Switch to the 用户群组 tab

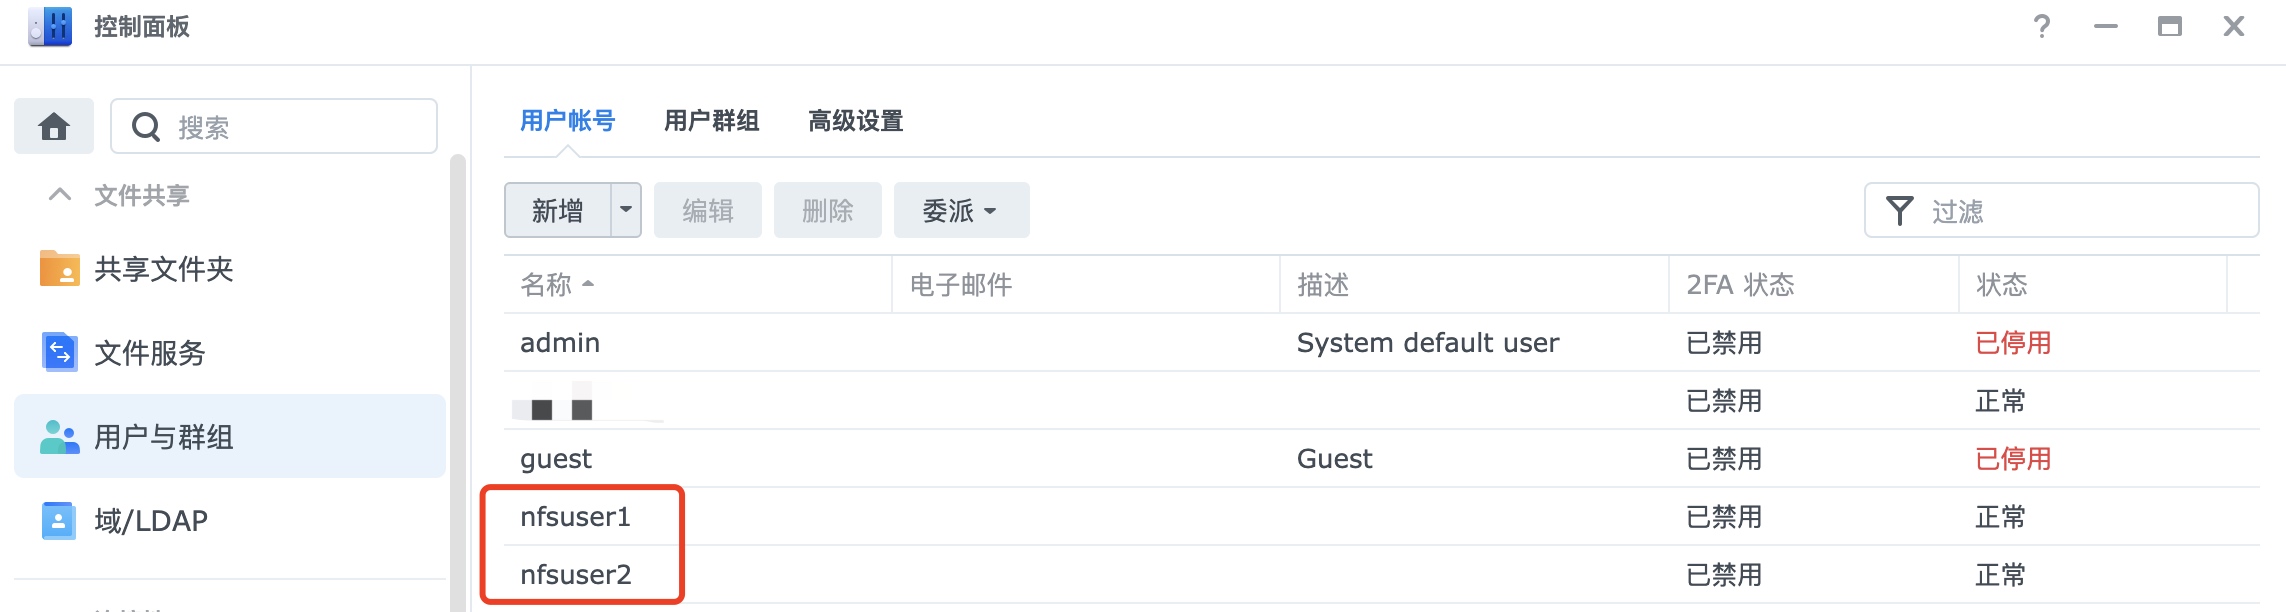click(x=711, y=121)
